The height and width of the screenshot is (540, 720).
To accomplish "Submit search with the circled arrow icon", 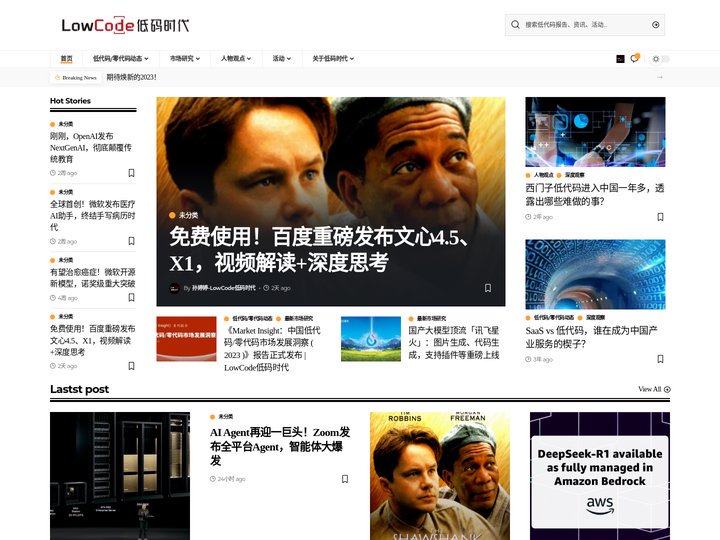I will (656, 25).
